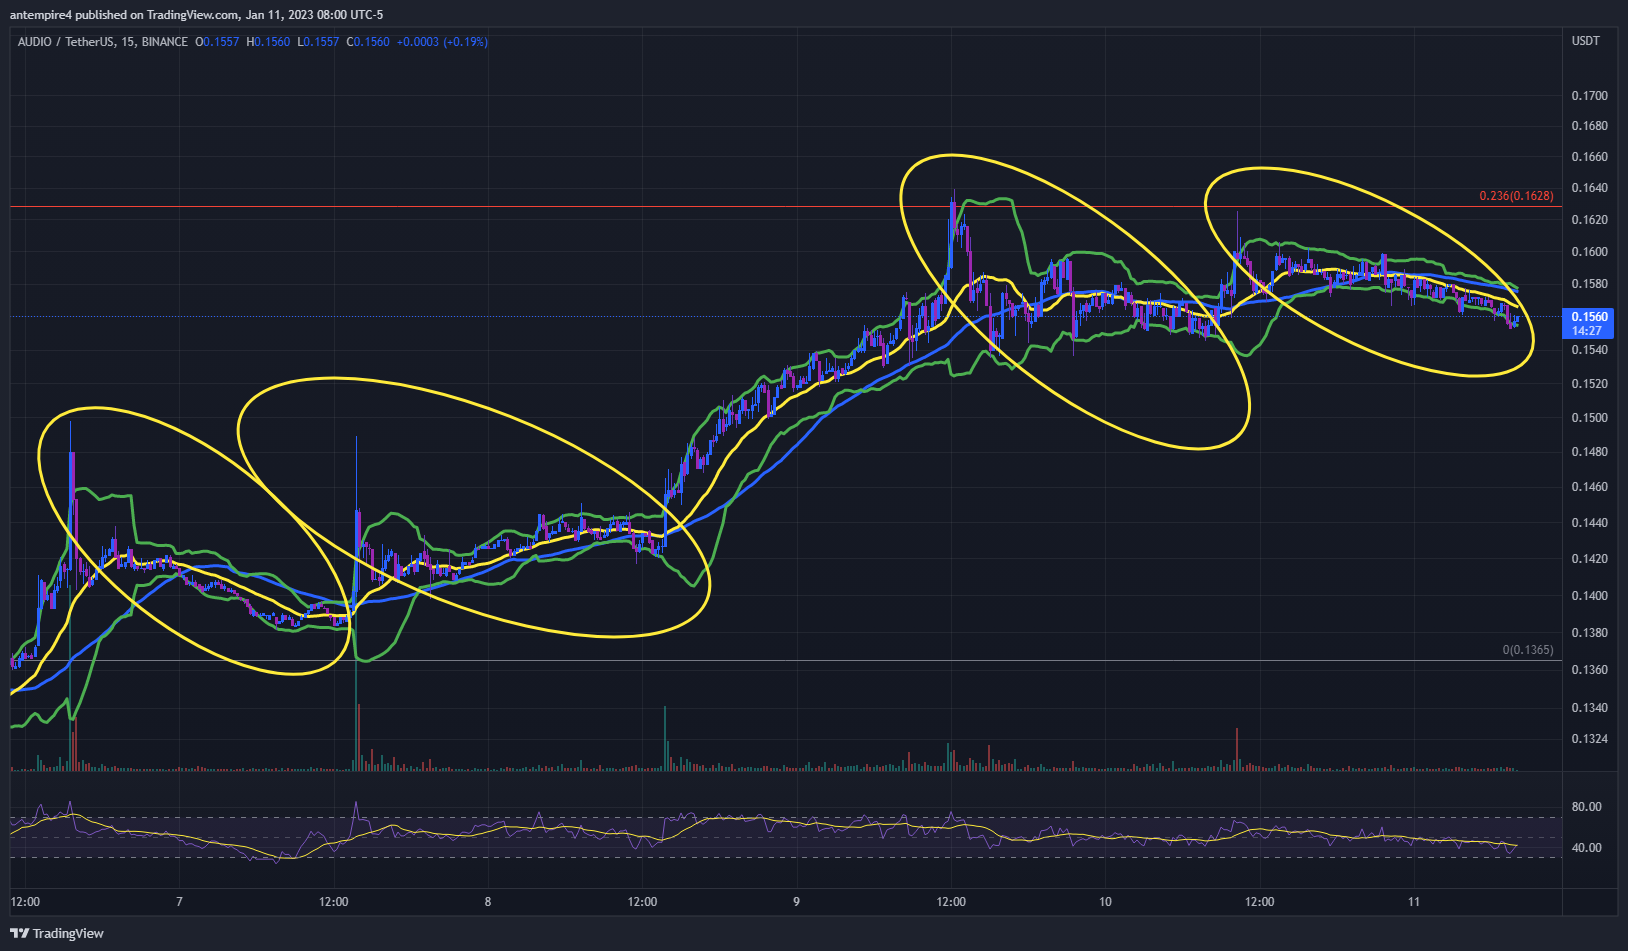
Task: Select the 0.236(0.1628) Fibonacci level label
Action: coord(1516,196)
